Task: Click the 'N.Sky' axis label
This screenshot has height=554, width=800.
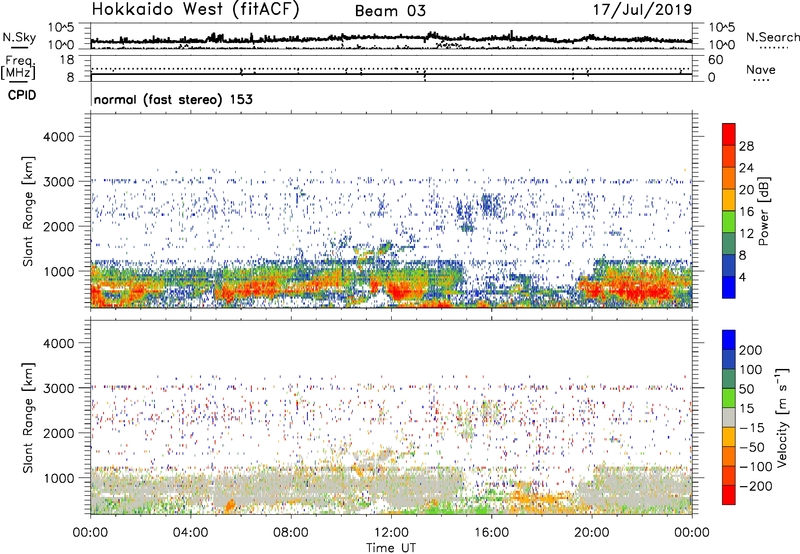Action: 19,37
